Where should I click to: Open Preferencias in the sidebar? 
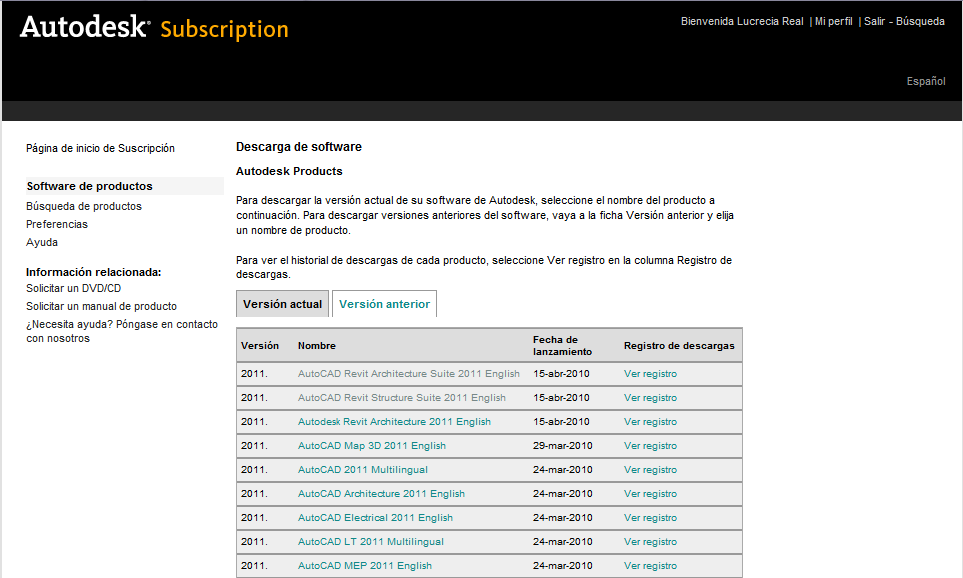57,224
